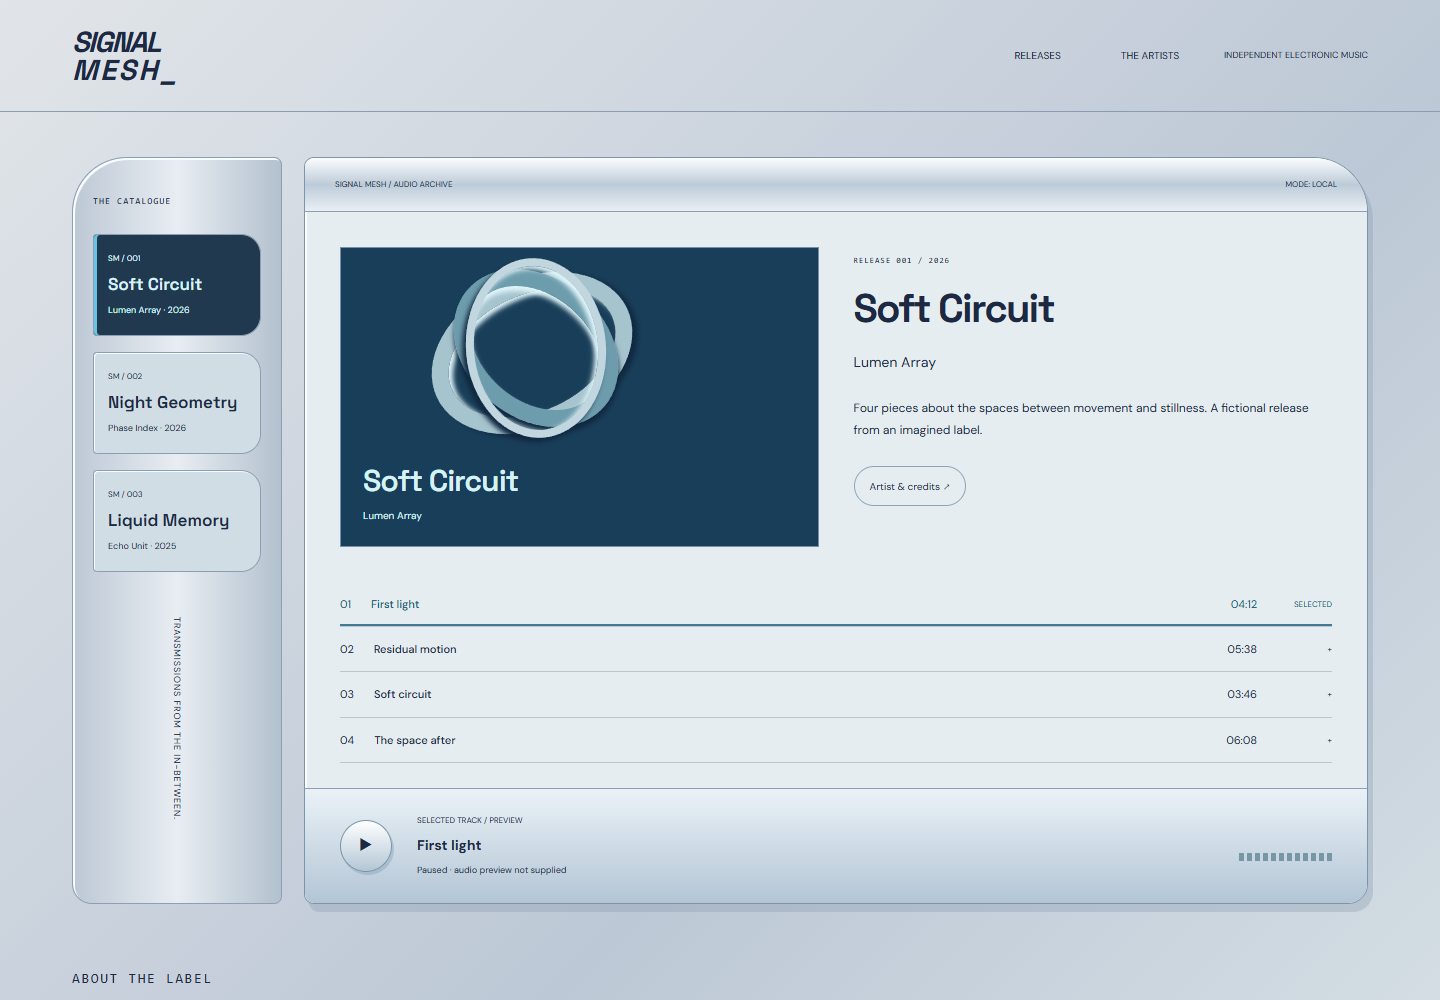Click the Release 001 / 2026 label
The height and width of the screenshot is (1000, 1440).
[901, 260]
